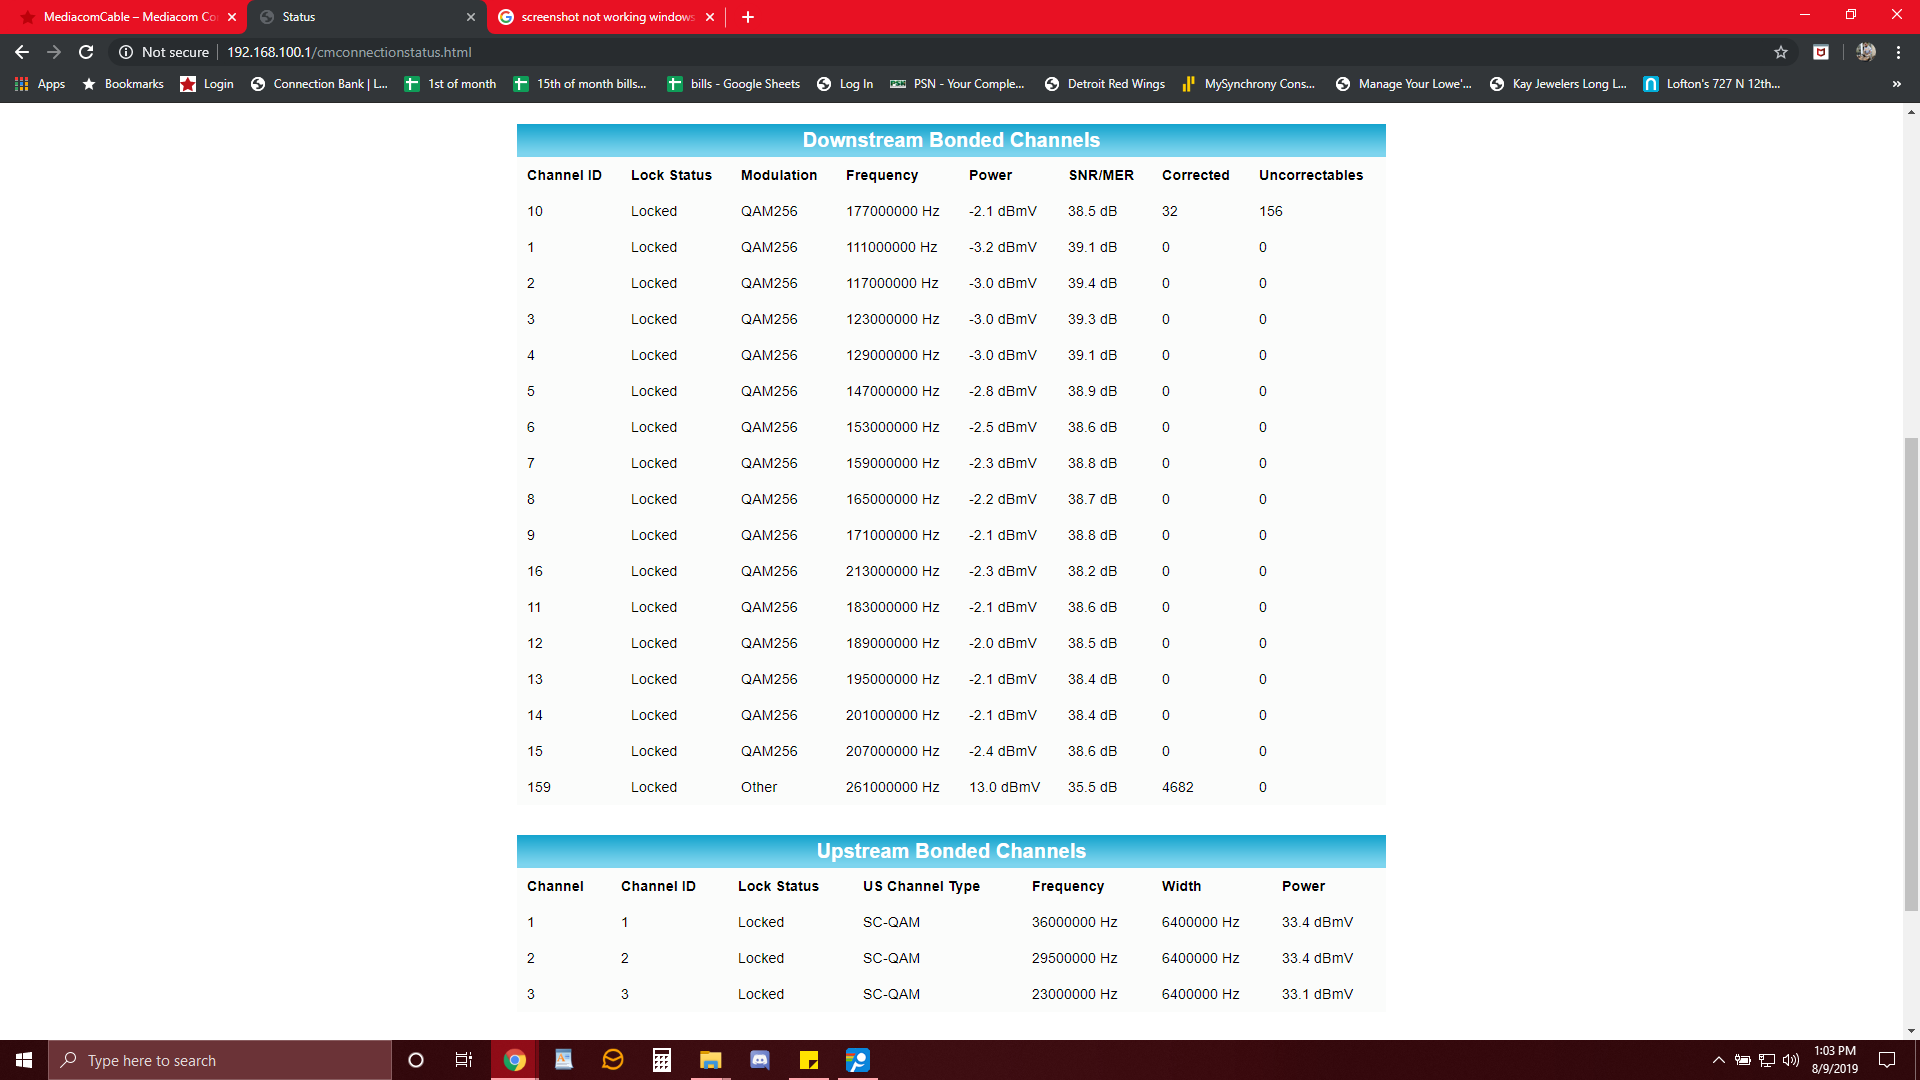The width and height of the screenshot is (1920, 1080).
Task: Open bills - Google Sheets bookmark
Action: 734,84
